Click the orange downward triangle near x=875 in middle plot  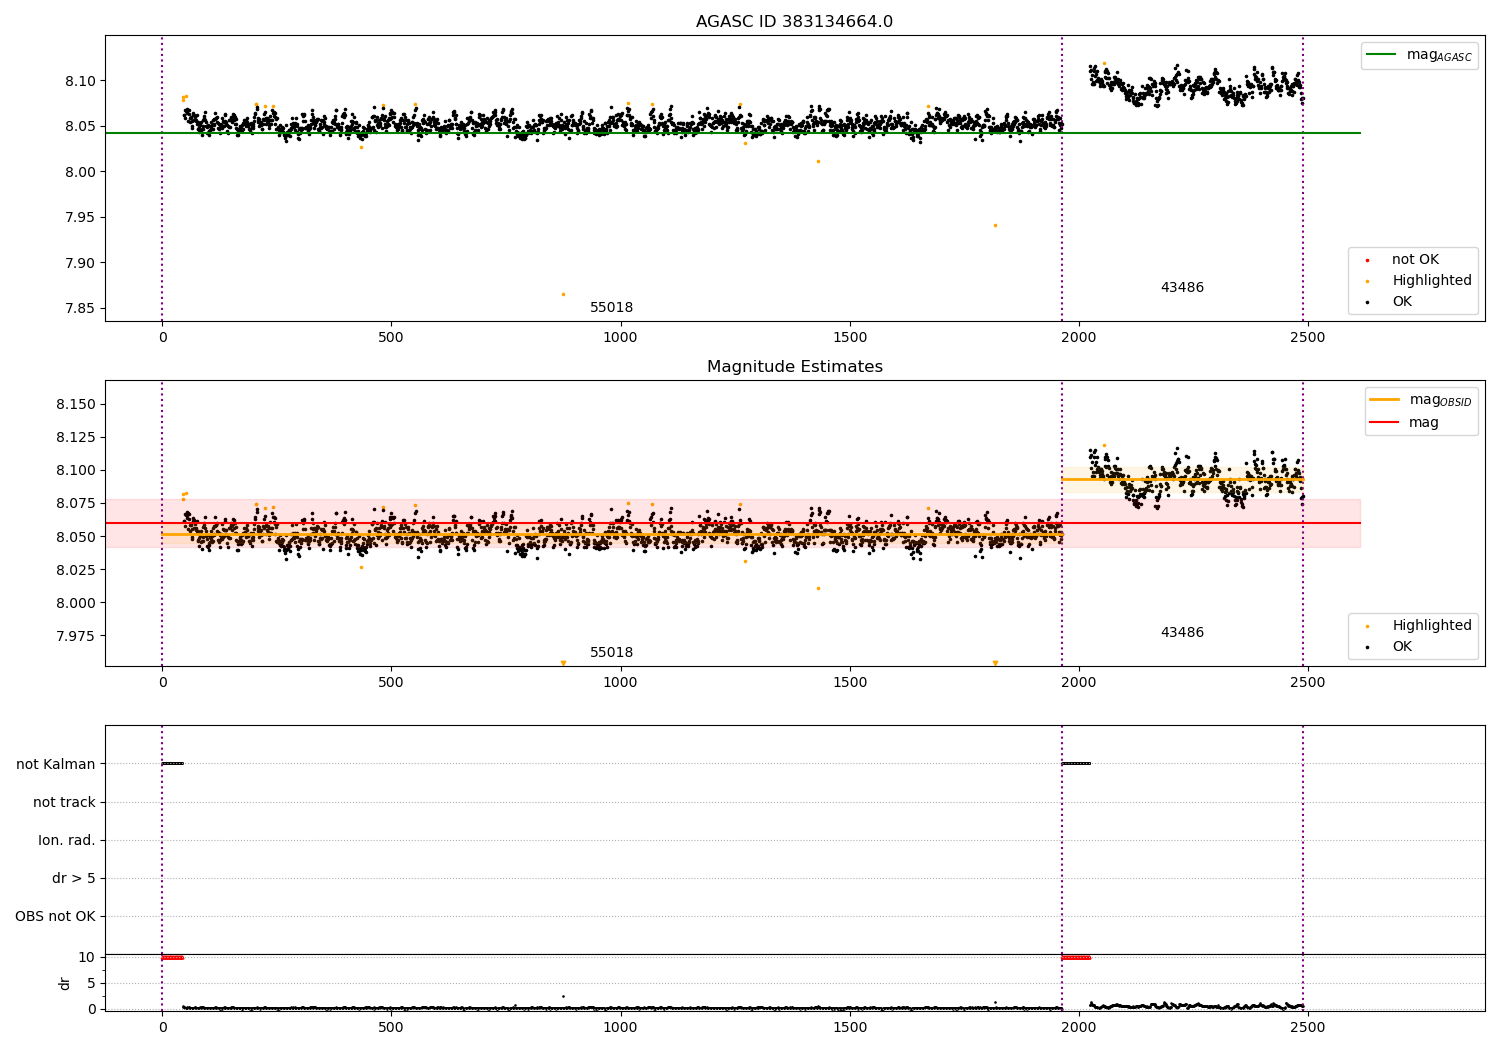click(563, 663)
